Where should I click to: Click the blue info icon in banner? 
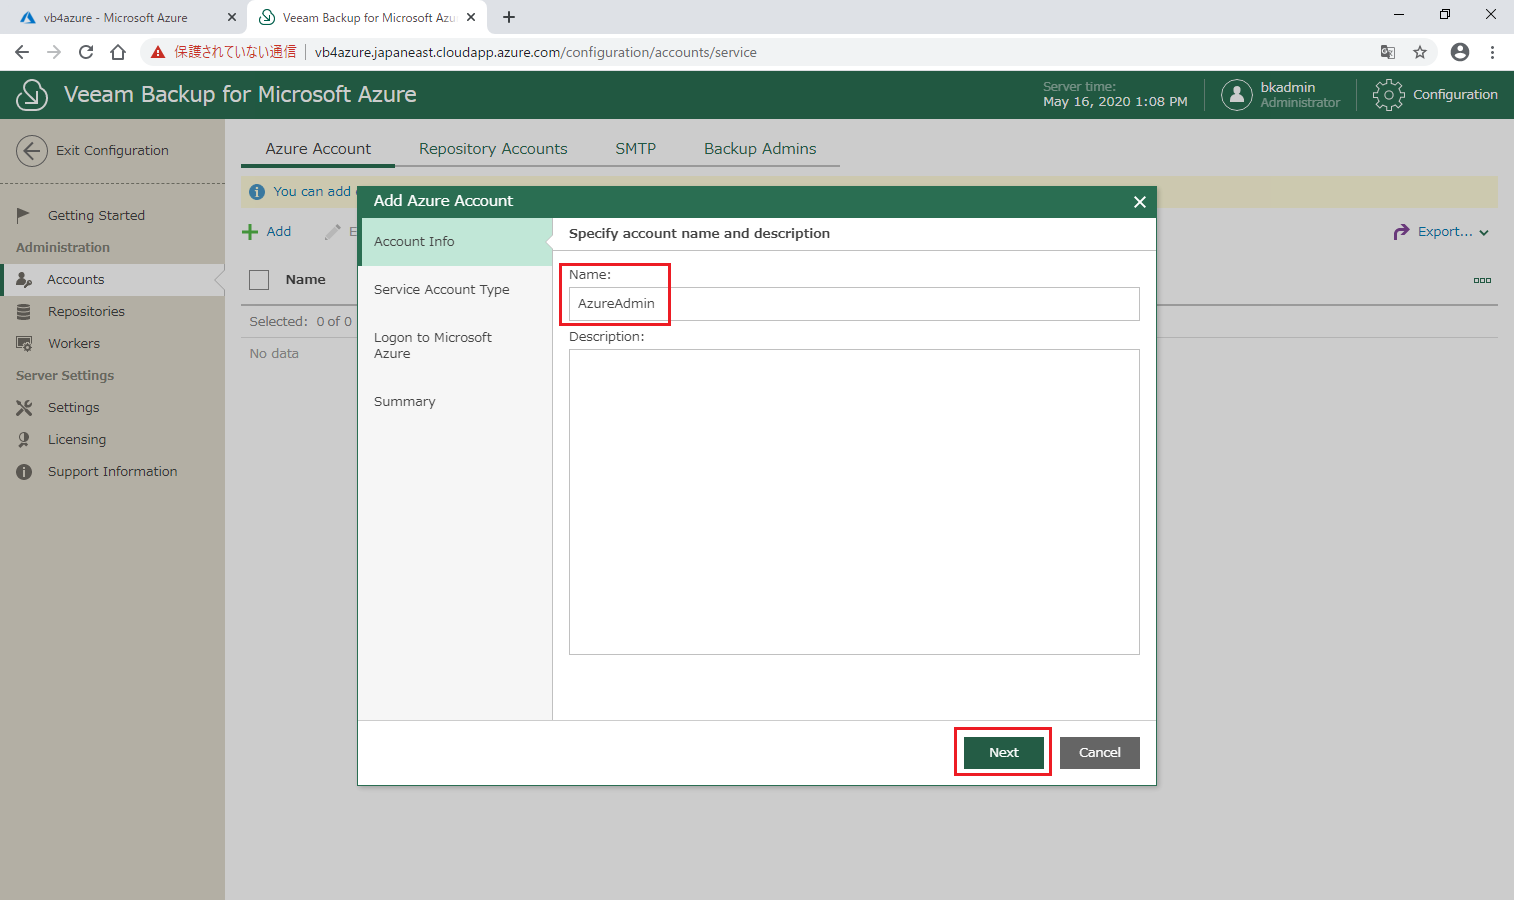point(257,192)
